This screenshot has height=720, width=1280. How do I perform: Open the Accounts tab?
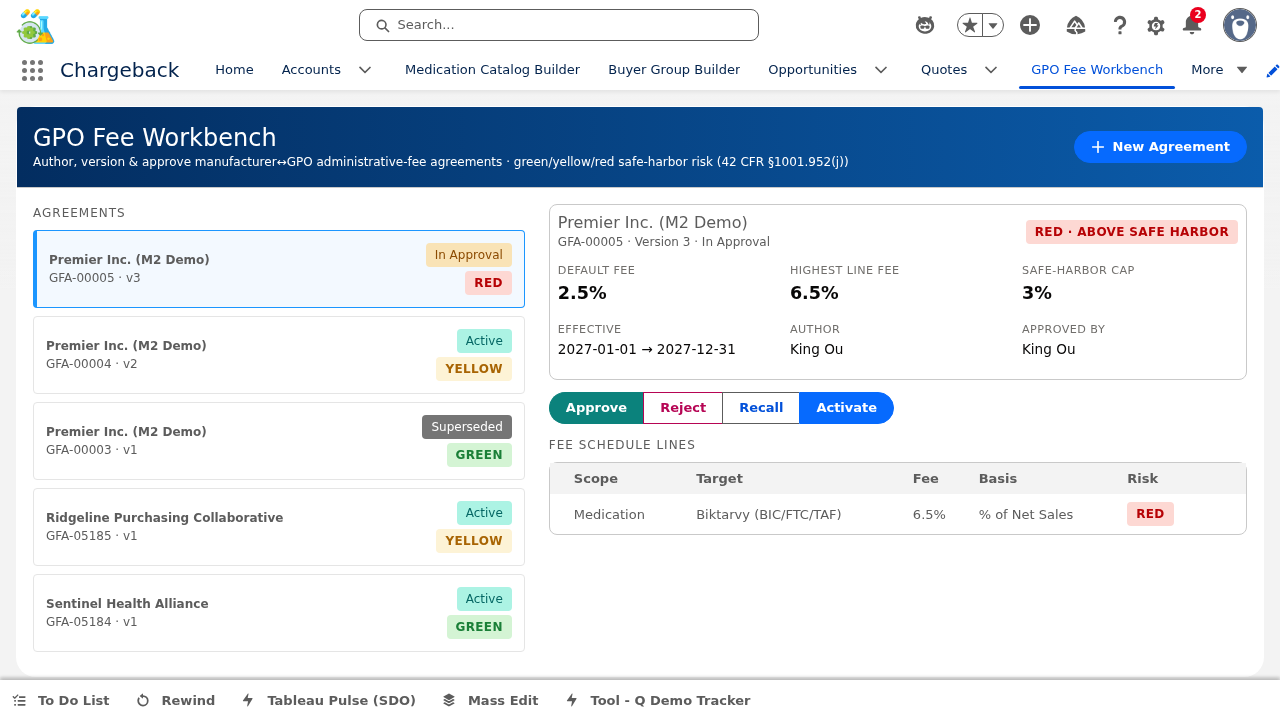point(311,69)
